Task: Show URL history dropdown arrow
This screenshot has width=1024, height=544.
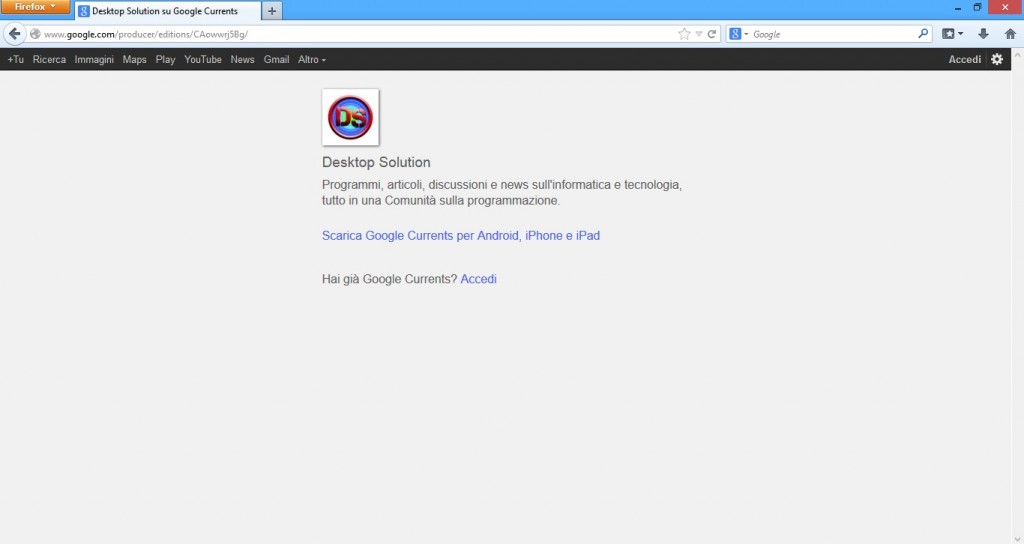Action: tap(699, 34)
